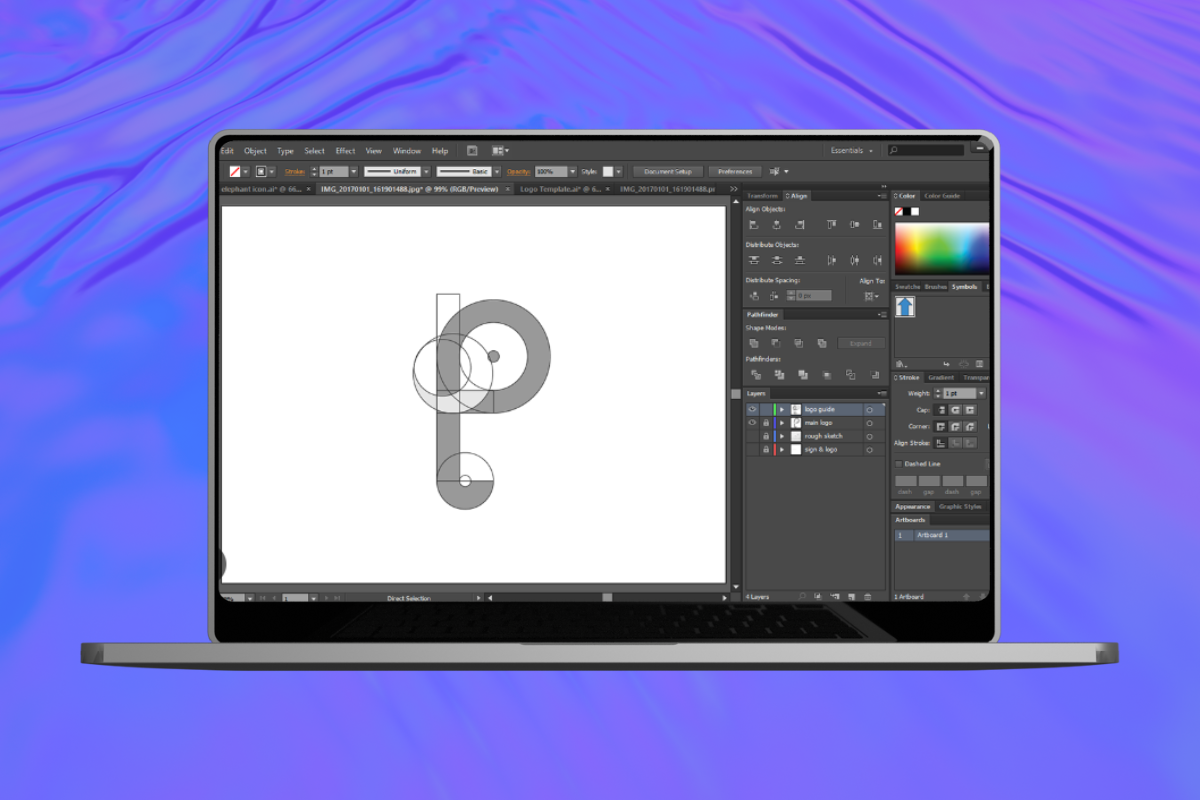
Task: Open the Effect menu
Action: point(345,151)
